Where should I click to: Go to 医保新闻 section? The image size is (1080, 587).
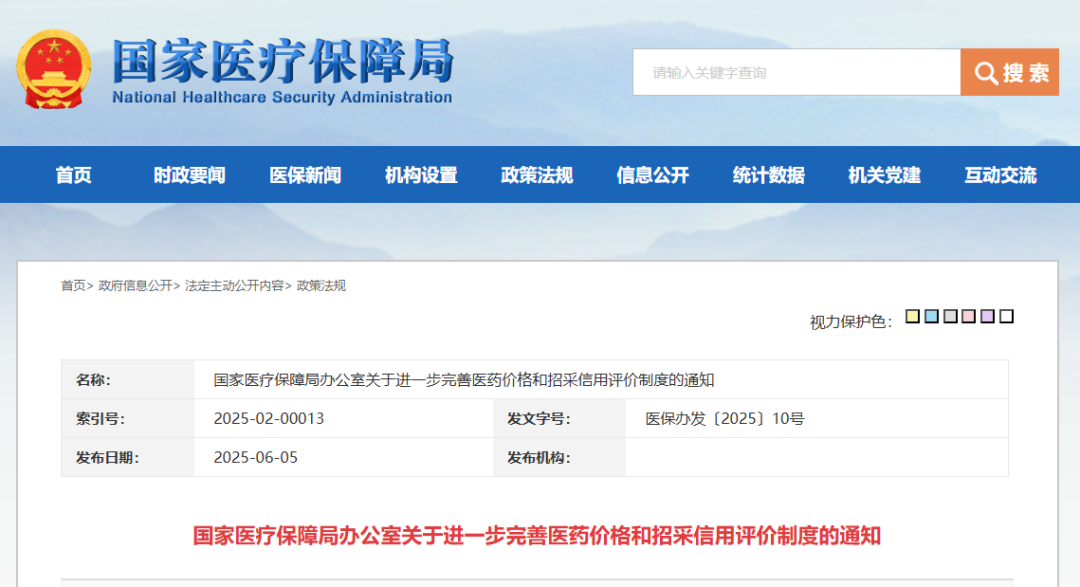click(305, 176)
